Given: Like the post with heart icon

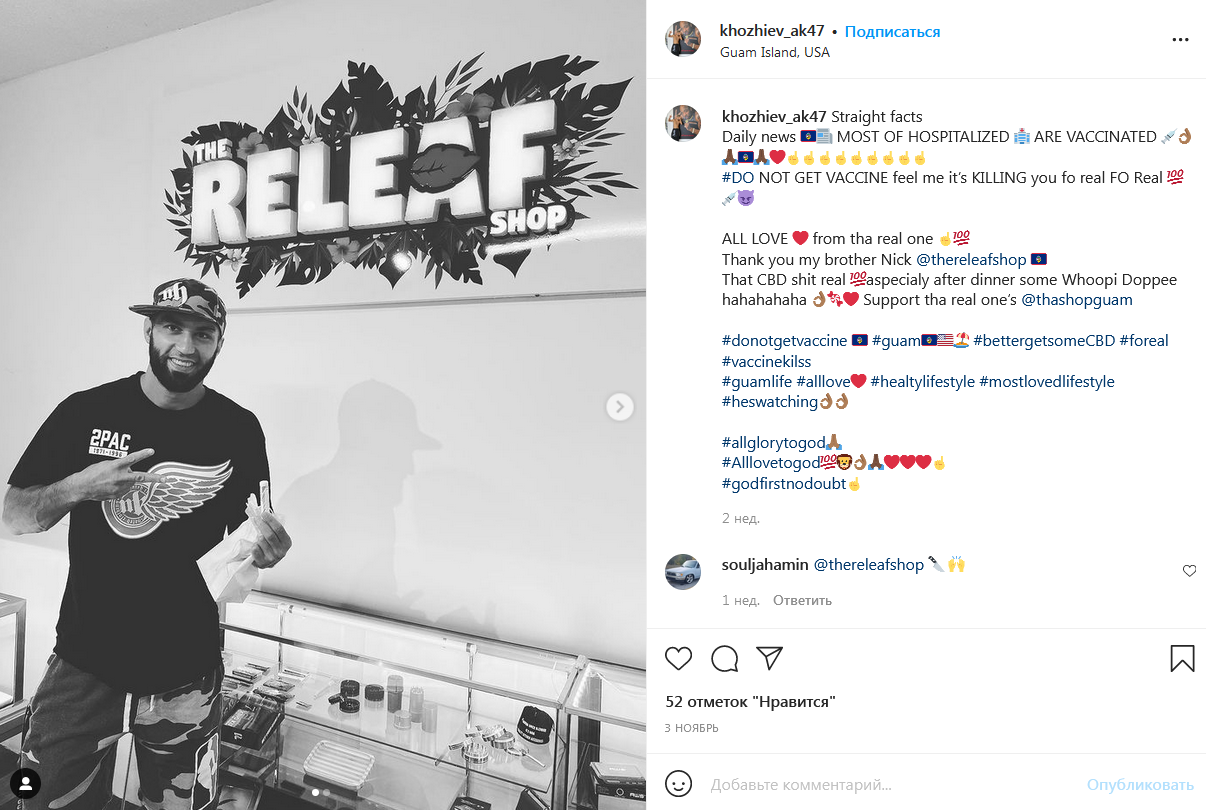Looking at the screenshot, I should click(x=679, y=658).
